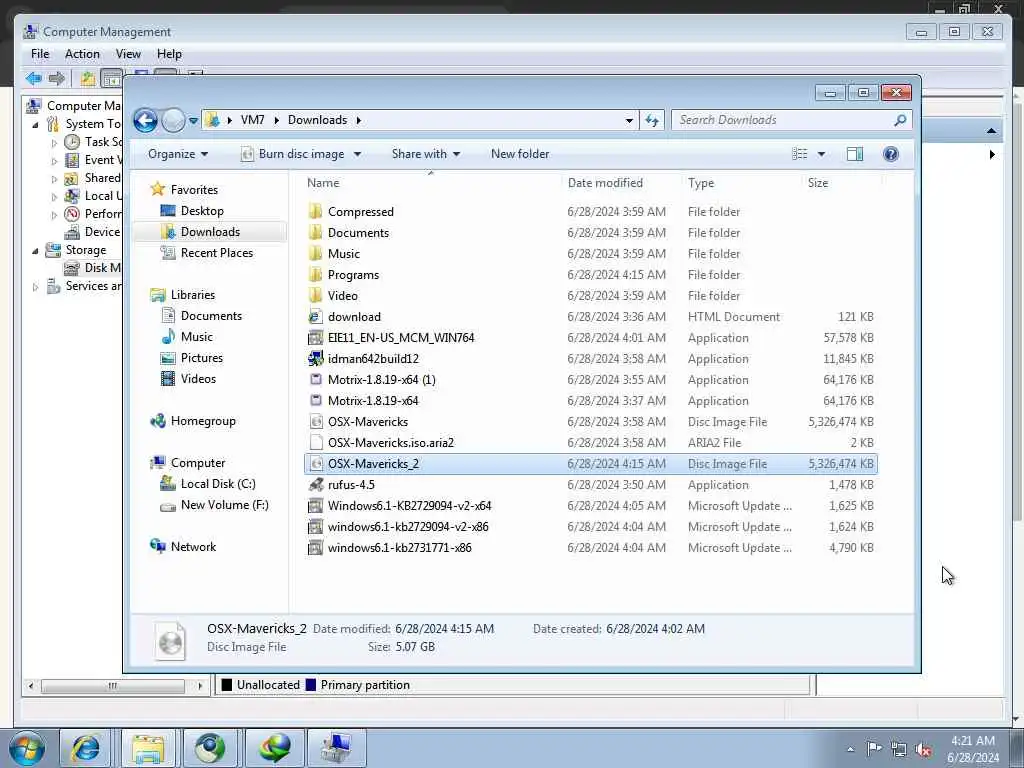Toggle the preview pane icon
Image resolution: width=1024 pixels, height=768 pixels.
[x=855, y=154]
